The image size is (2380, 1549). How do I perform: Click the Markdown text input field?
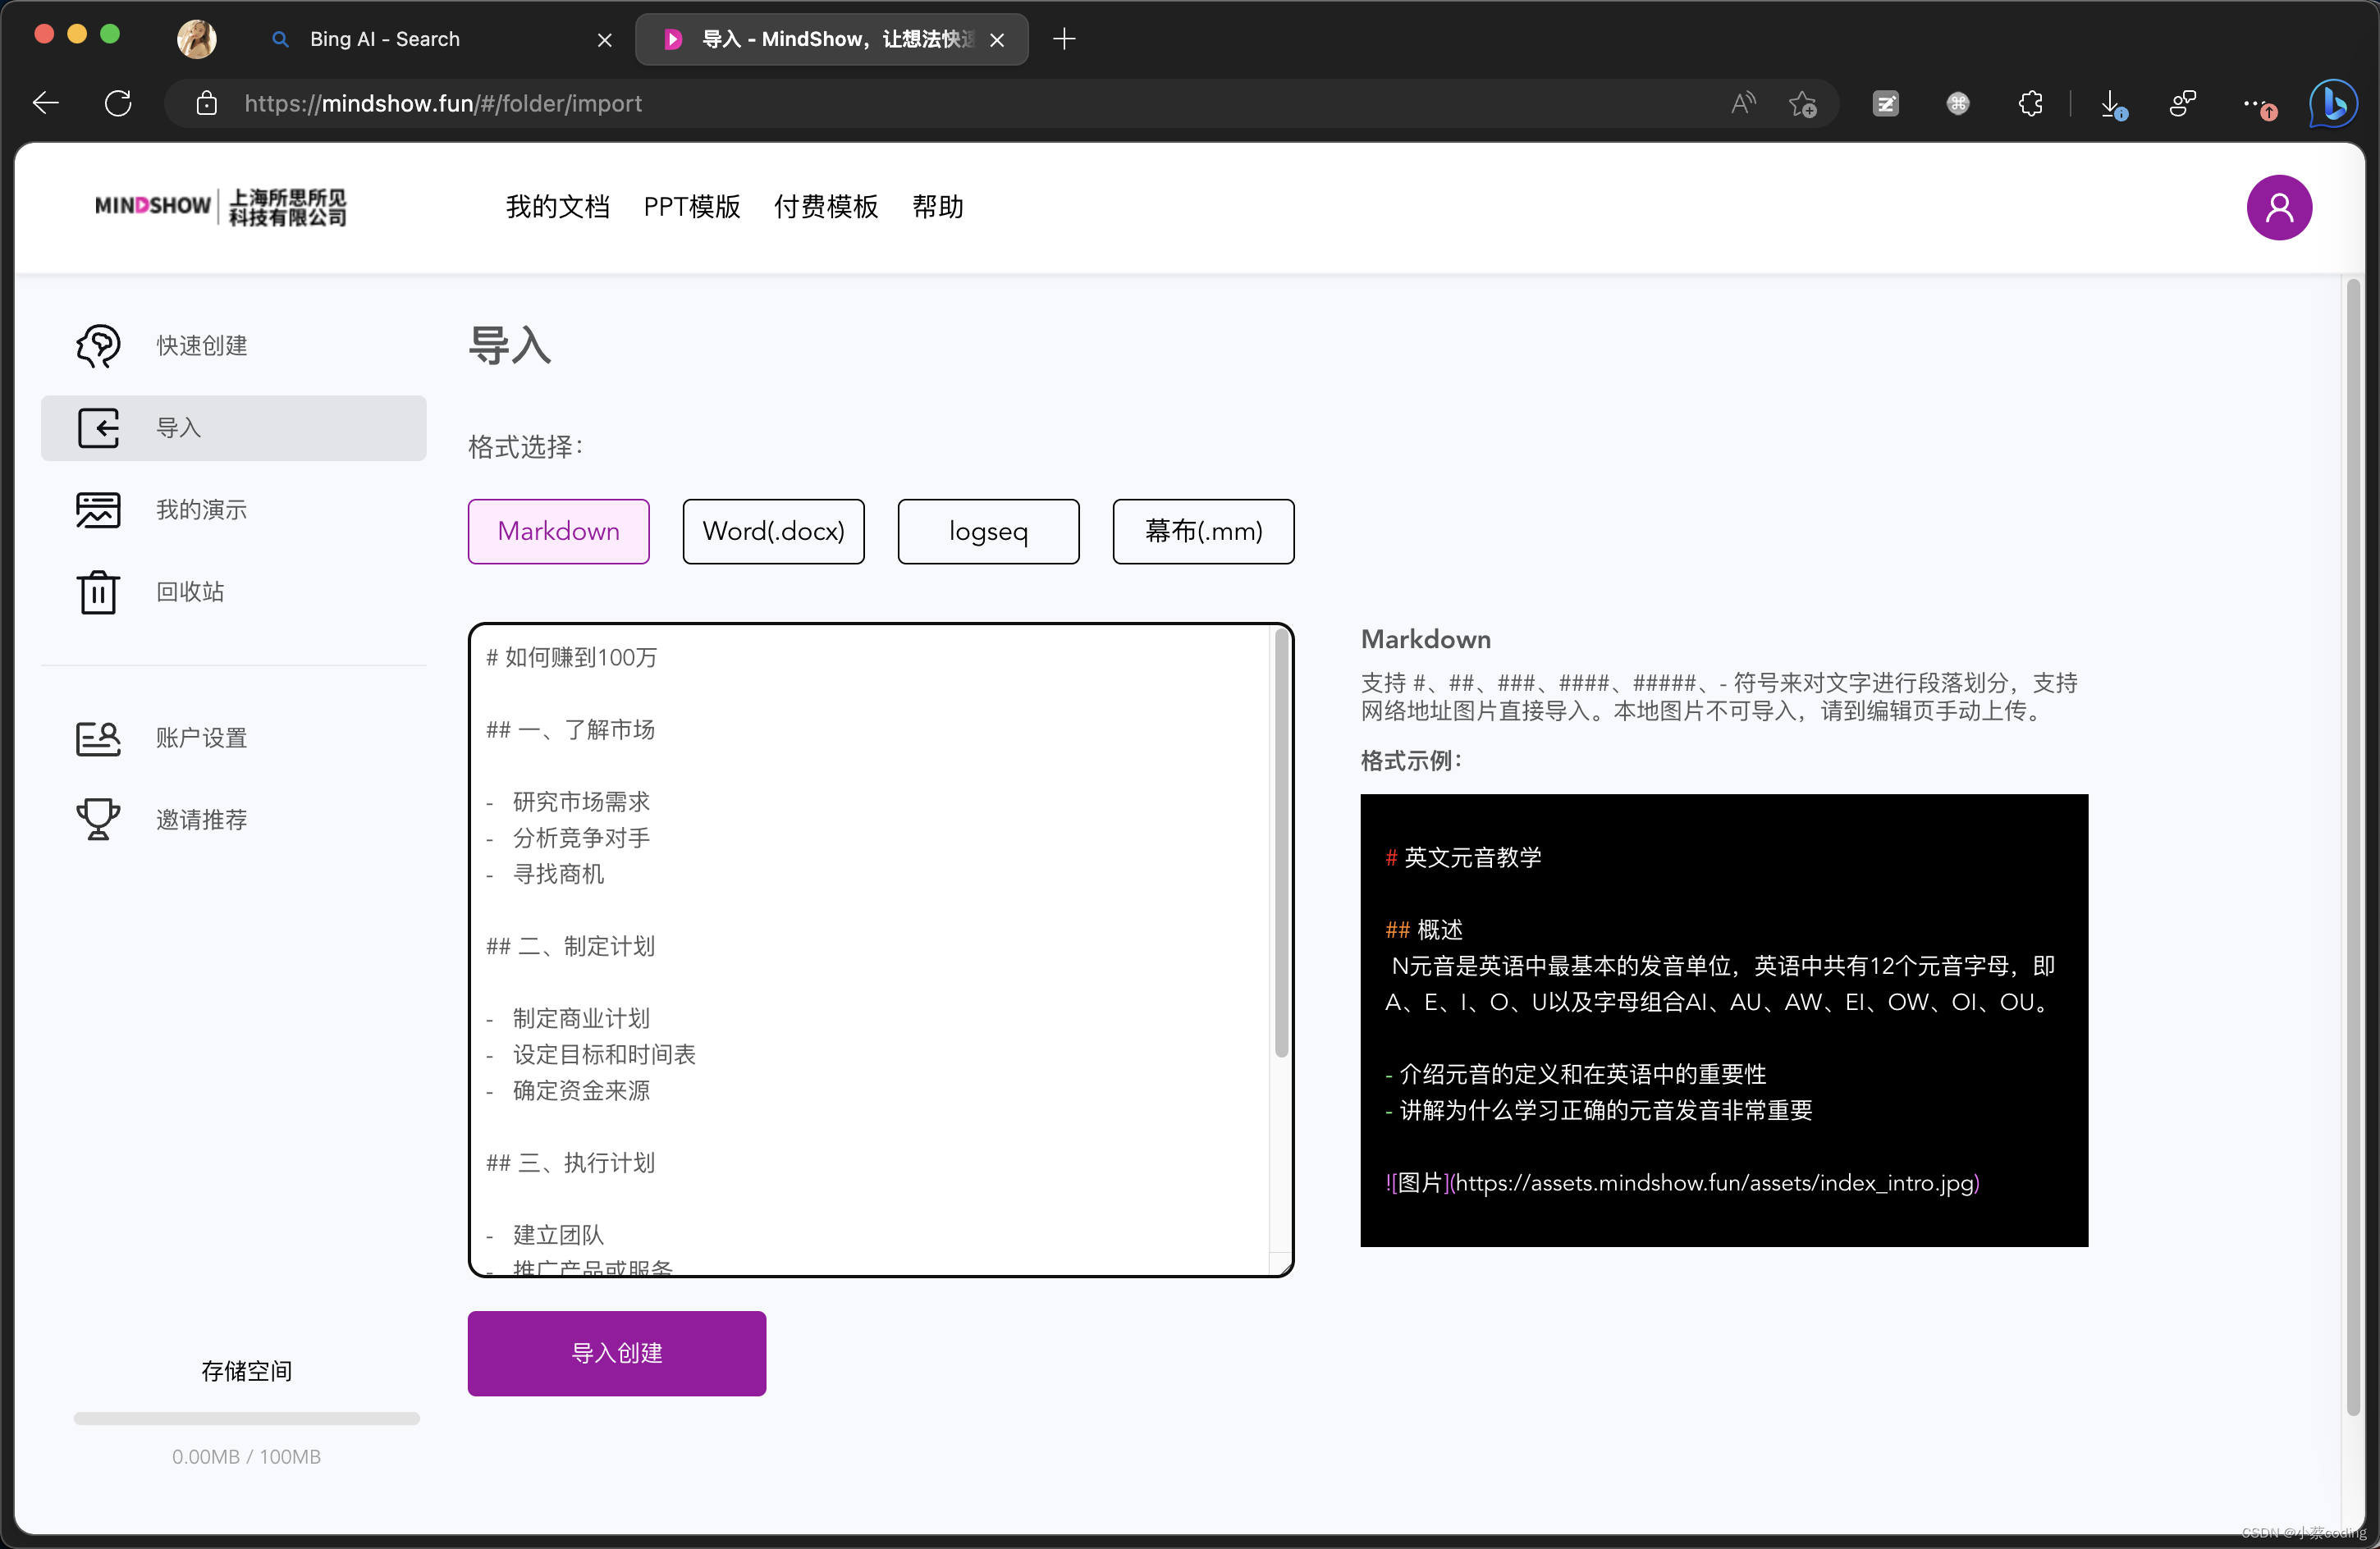coord(878,947)
